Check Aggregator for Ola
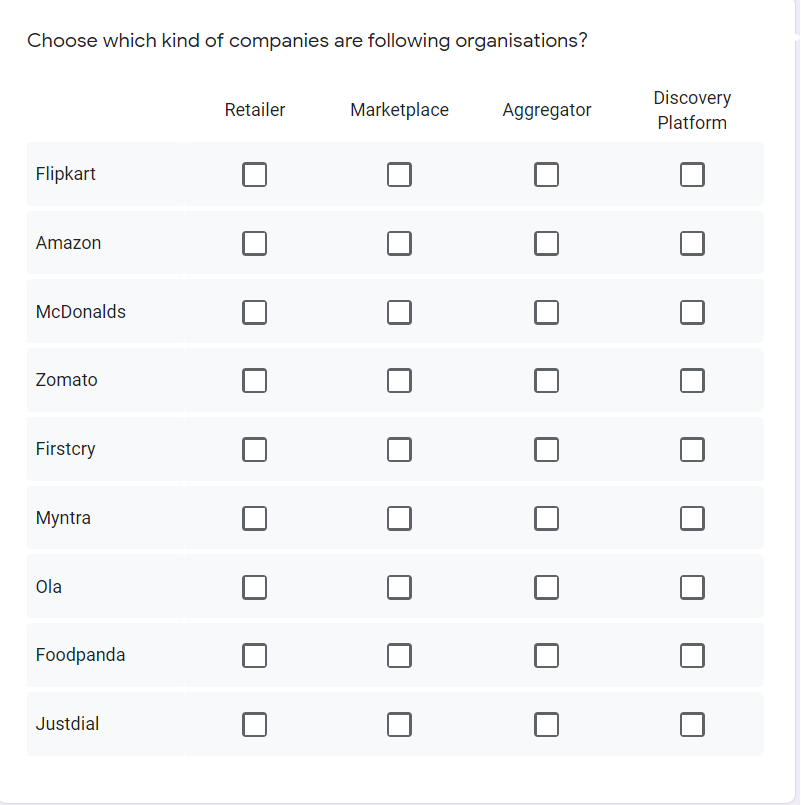801x805 pixels. (x=546, y=587)
